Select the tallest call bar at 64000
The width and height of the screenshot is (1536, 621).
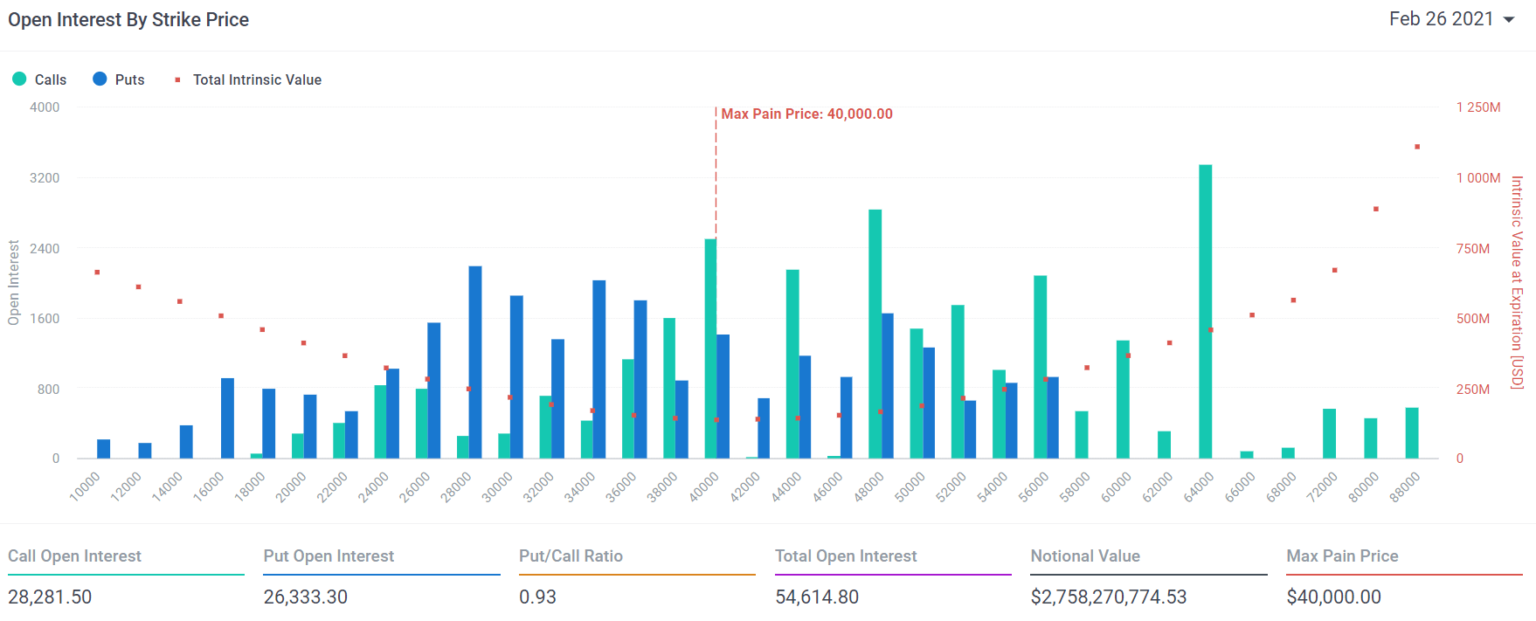(x=1205, y=311)
